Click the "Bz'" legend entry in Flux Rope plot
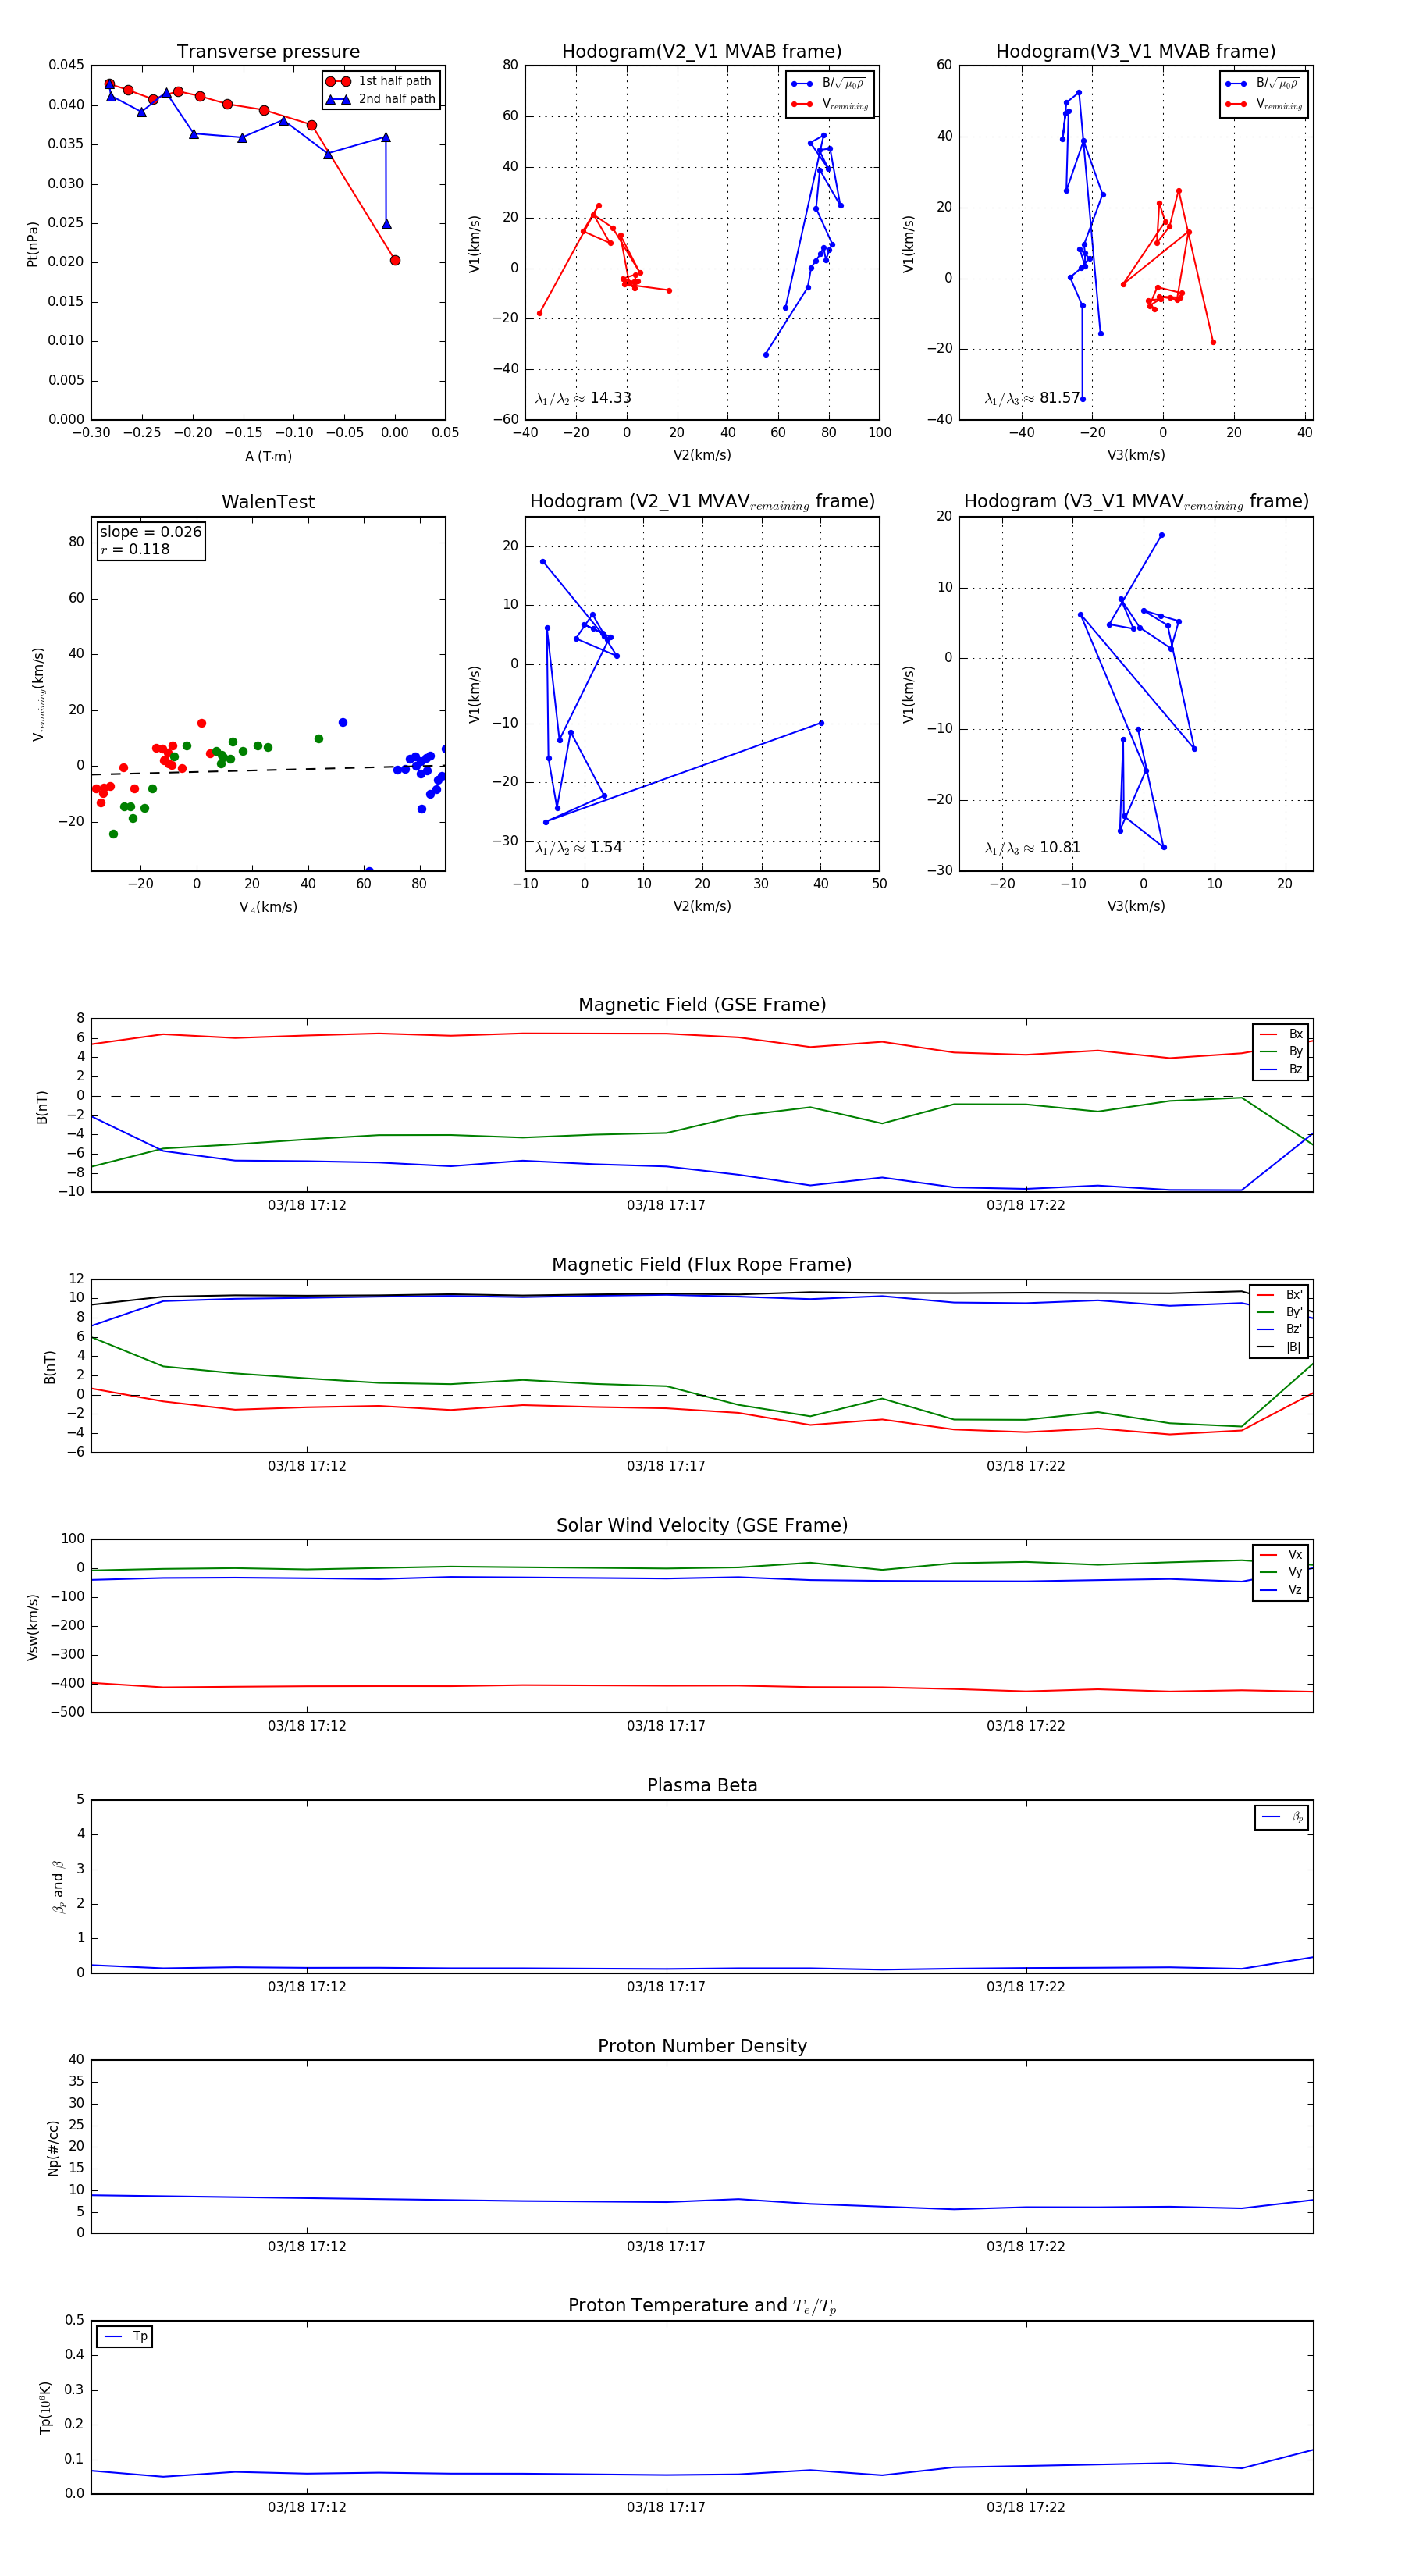Viewport: 1405px width, 2576px height. point(1280,1329)
